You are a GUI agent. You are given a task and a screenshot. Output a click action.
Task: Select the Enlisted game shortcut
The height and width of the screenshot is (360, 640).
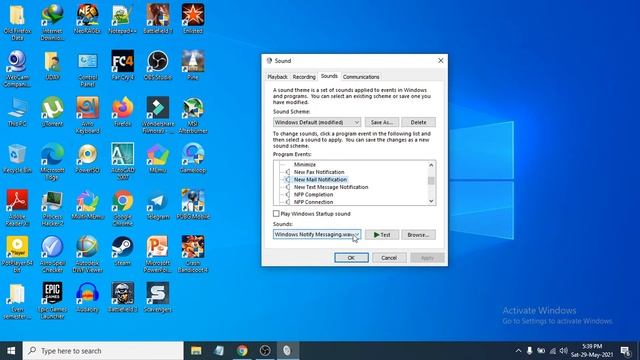[x=193, y=18]
